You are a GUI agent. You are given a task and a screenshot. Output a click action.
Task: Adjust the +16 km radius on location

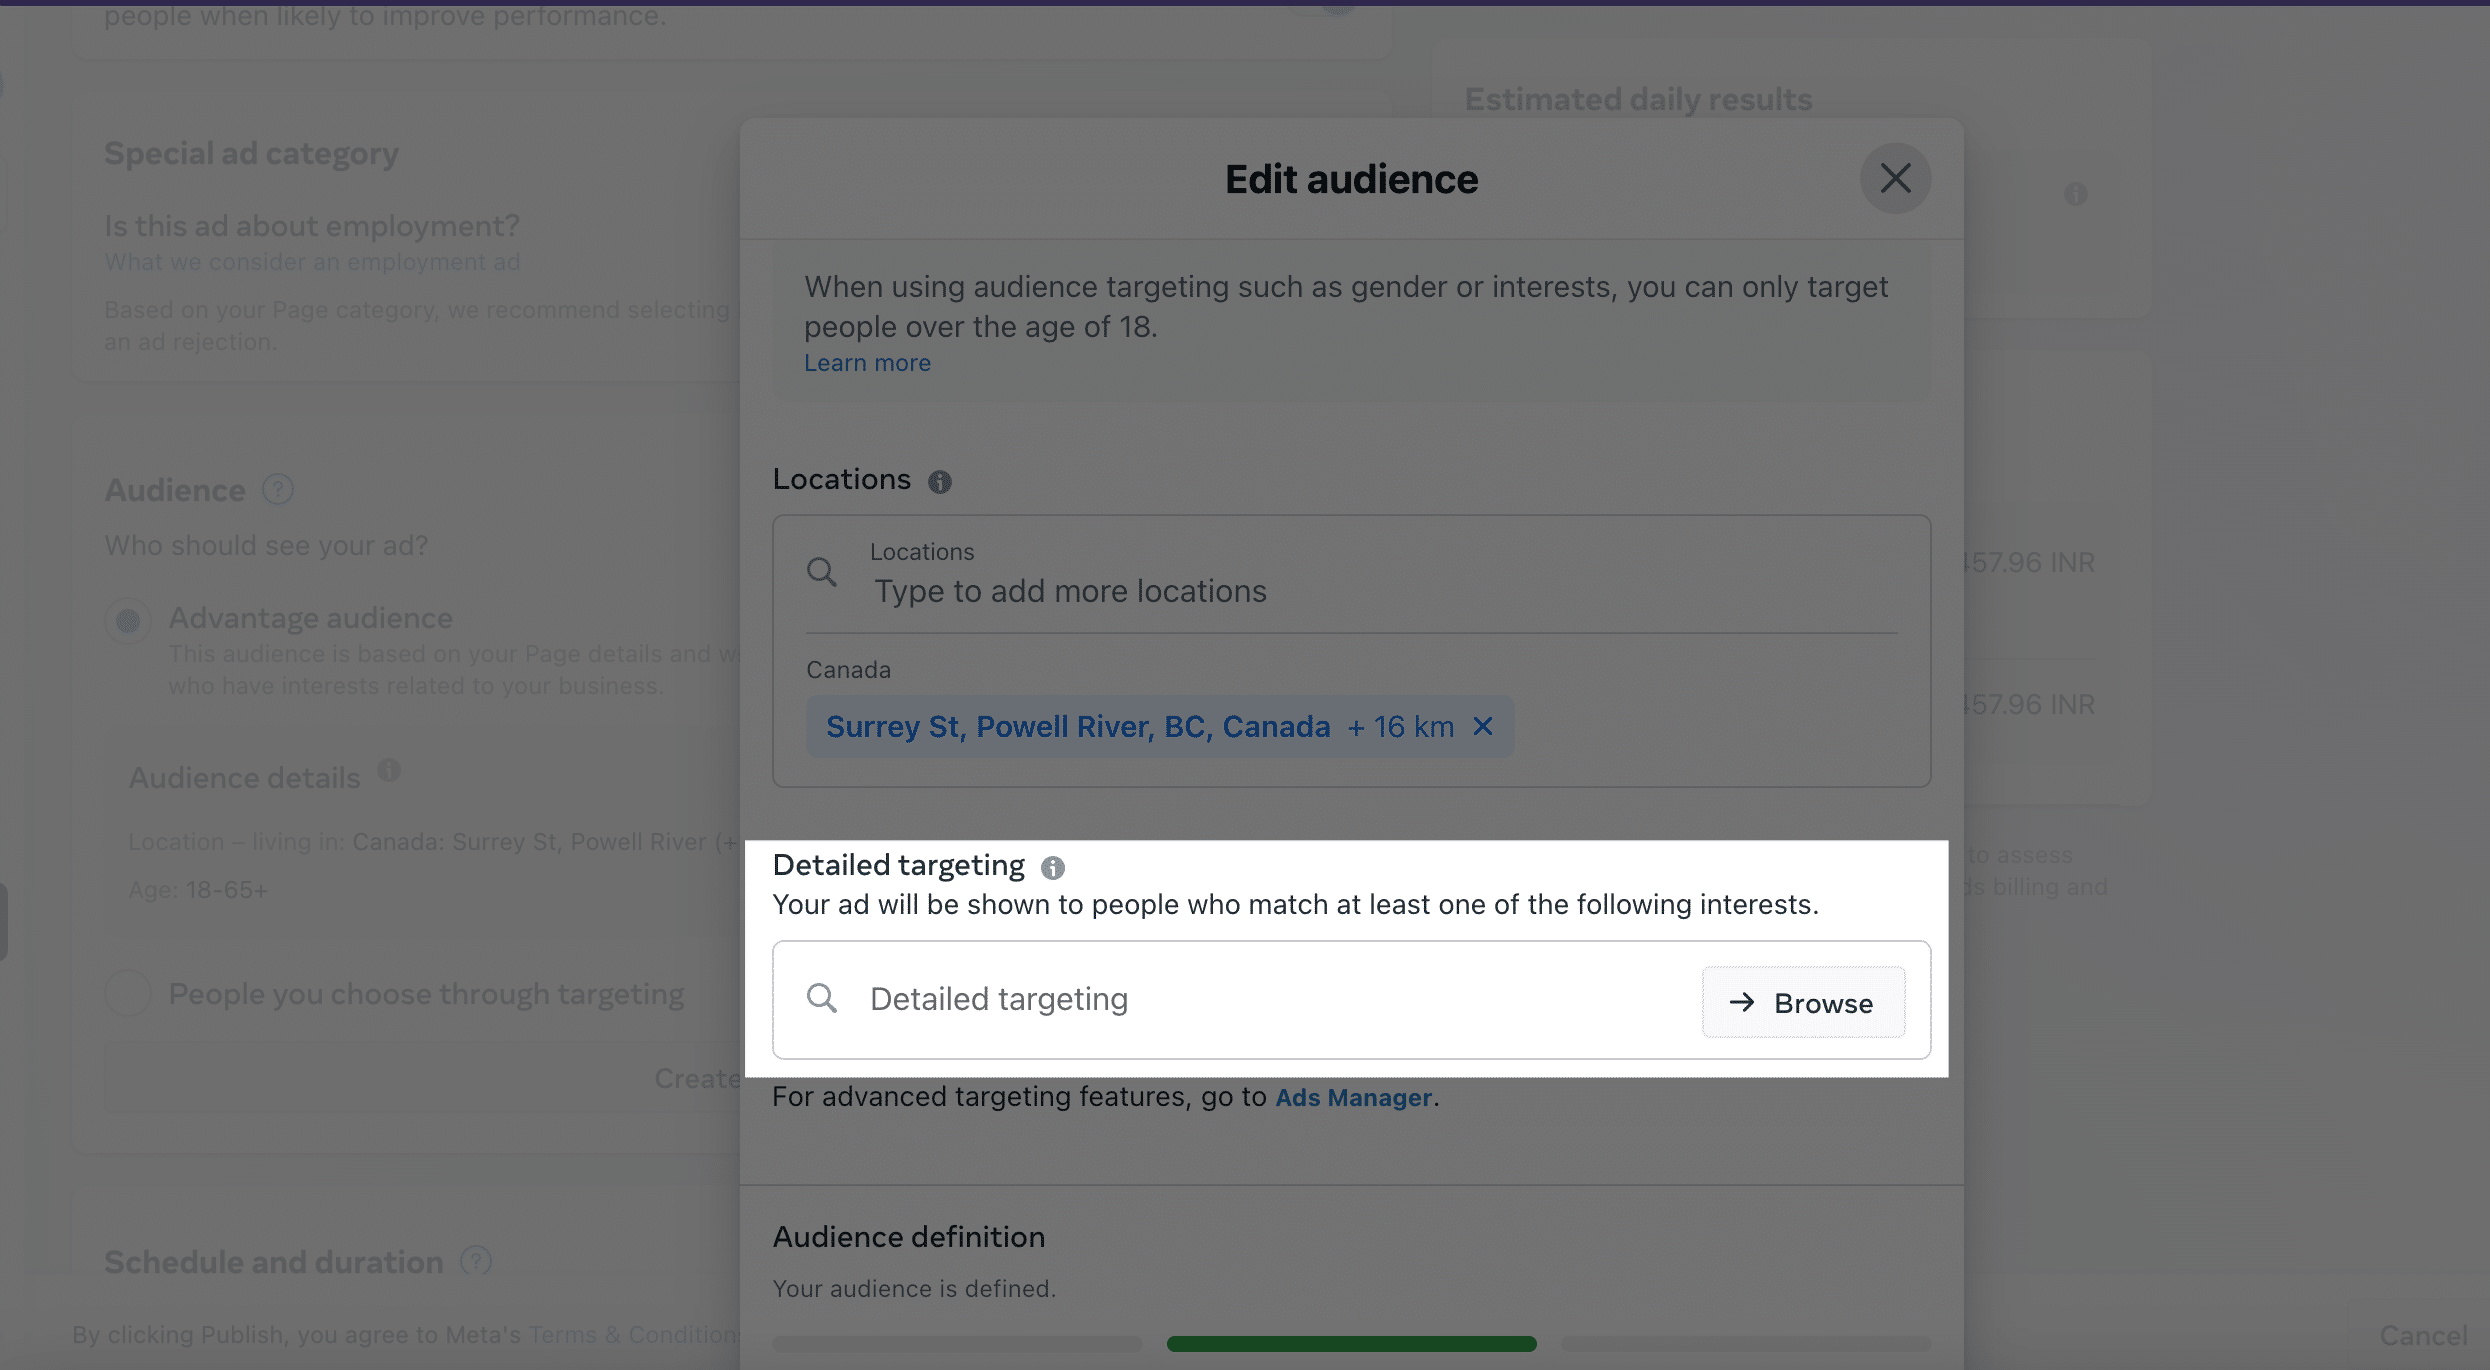[1401, 727]
